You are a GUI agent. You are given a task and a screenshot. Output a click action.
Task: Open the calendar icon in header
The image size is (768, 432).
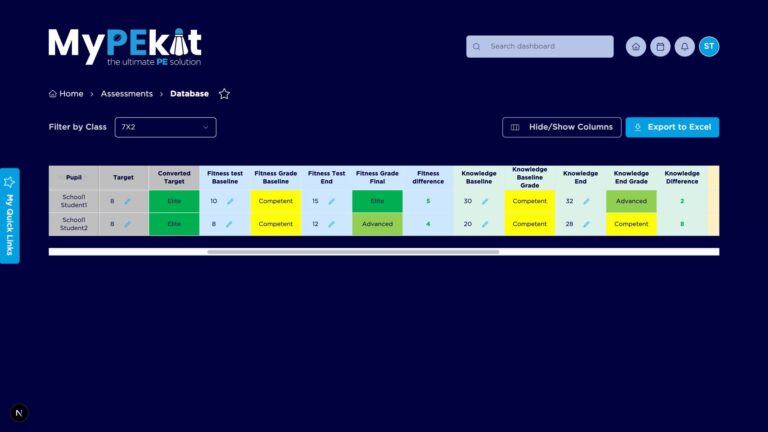[x=660, y=47]
